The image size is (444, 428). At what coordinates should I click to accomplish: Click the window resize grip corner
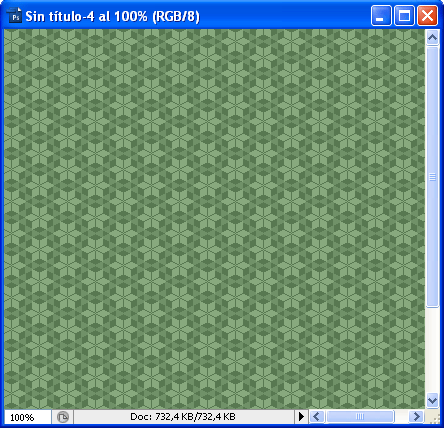point(433,417)
